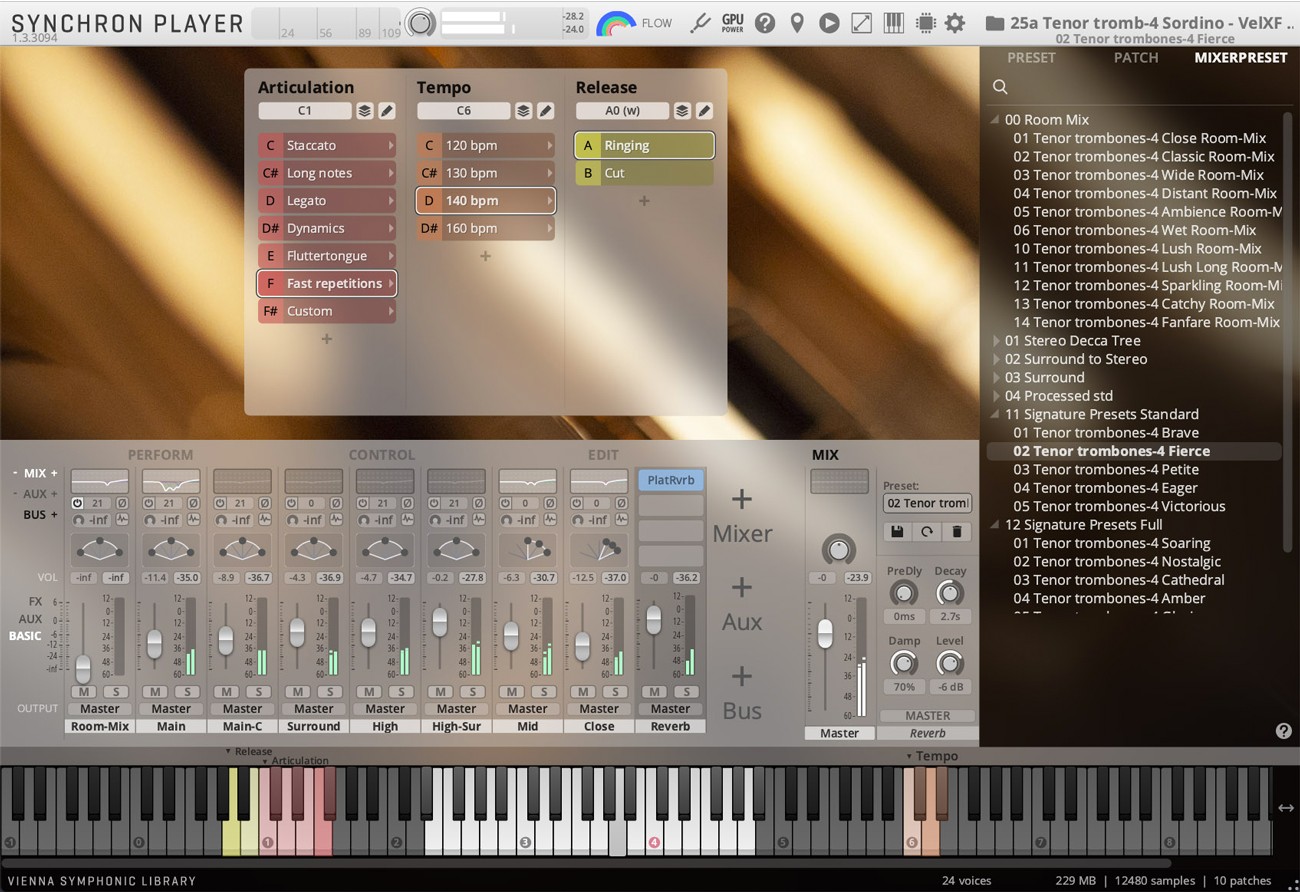Image resolution: width=1300 pixels, height=892 pixels.
Task: Open the help question mark icon in toolbar
Action: [765, 22]
